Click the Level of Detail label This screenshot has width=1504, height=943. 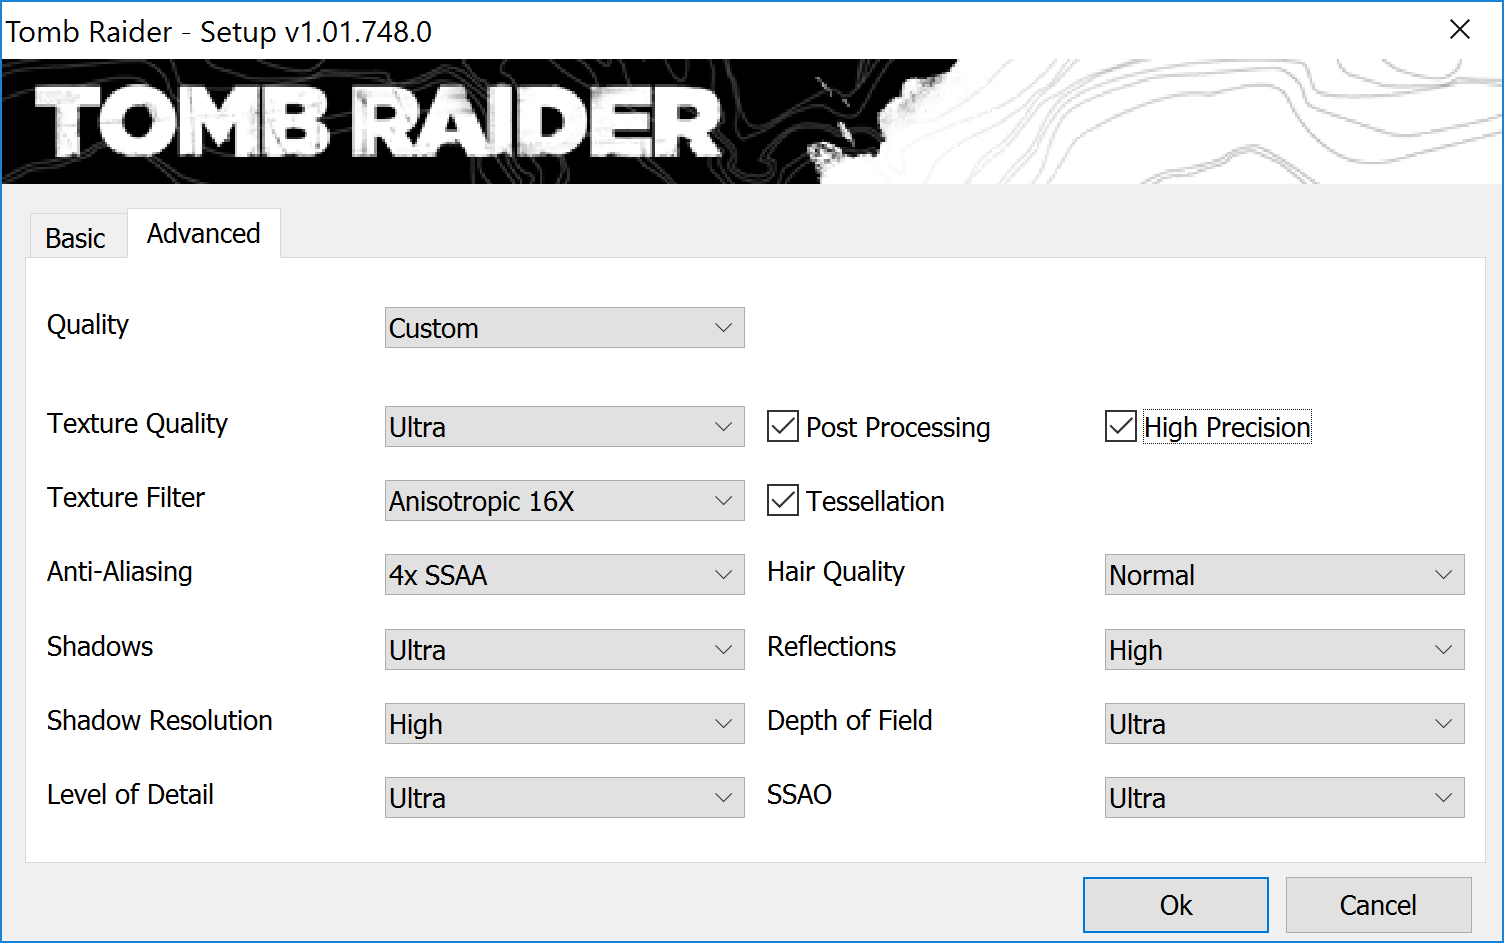(x=131, y=795)
